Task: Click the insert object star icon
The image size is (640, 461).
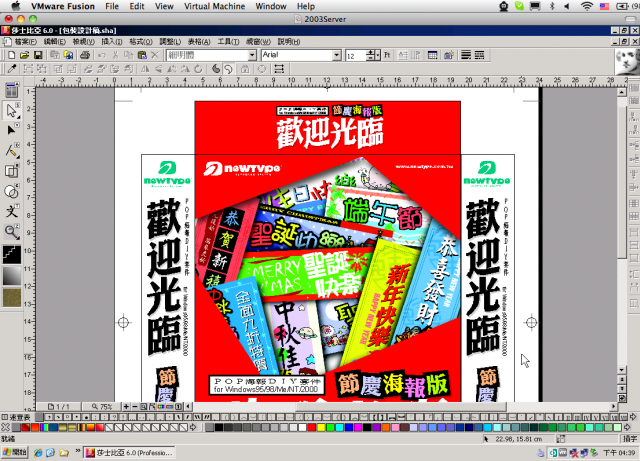Action: click(x=449, y=55)
